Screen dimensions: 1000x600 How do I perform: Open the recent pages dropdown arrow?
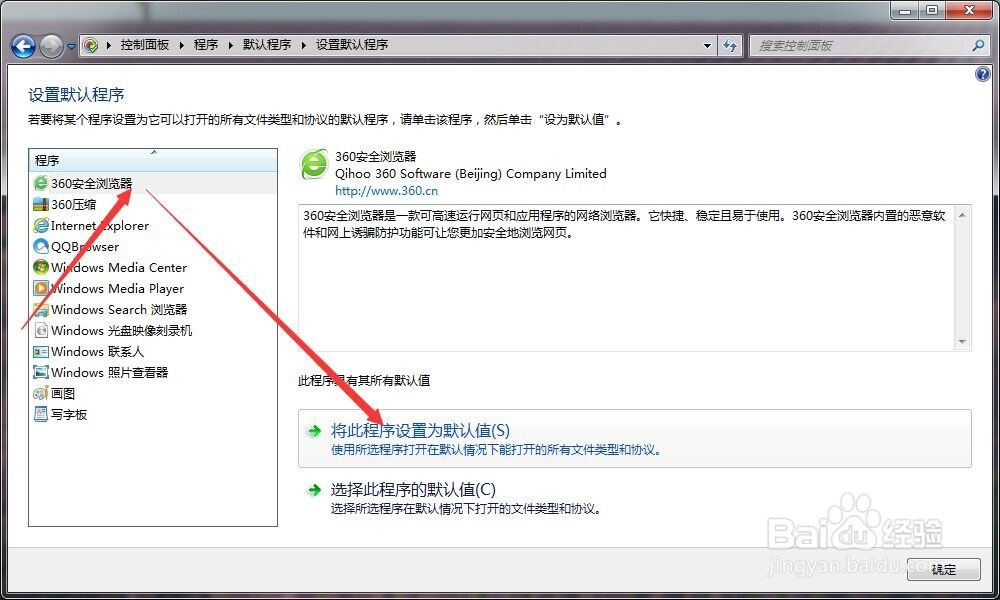(x=70, y=45)
